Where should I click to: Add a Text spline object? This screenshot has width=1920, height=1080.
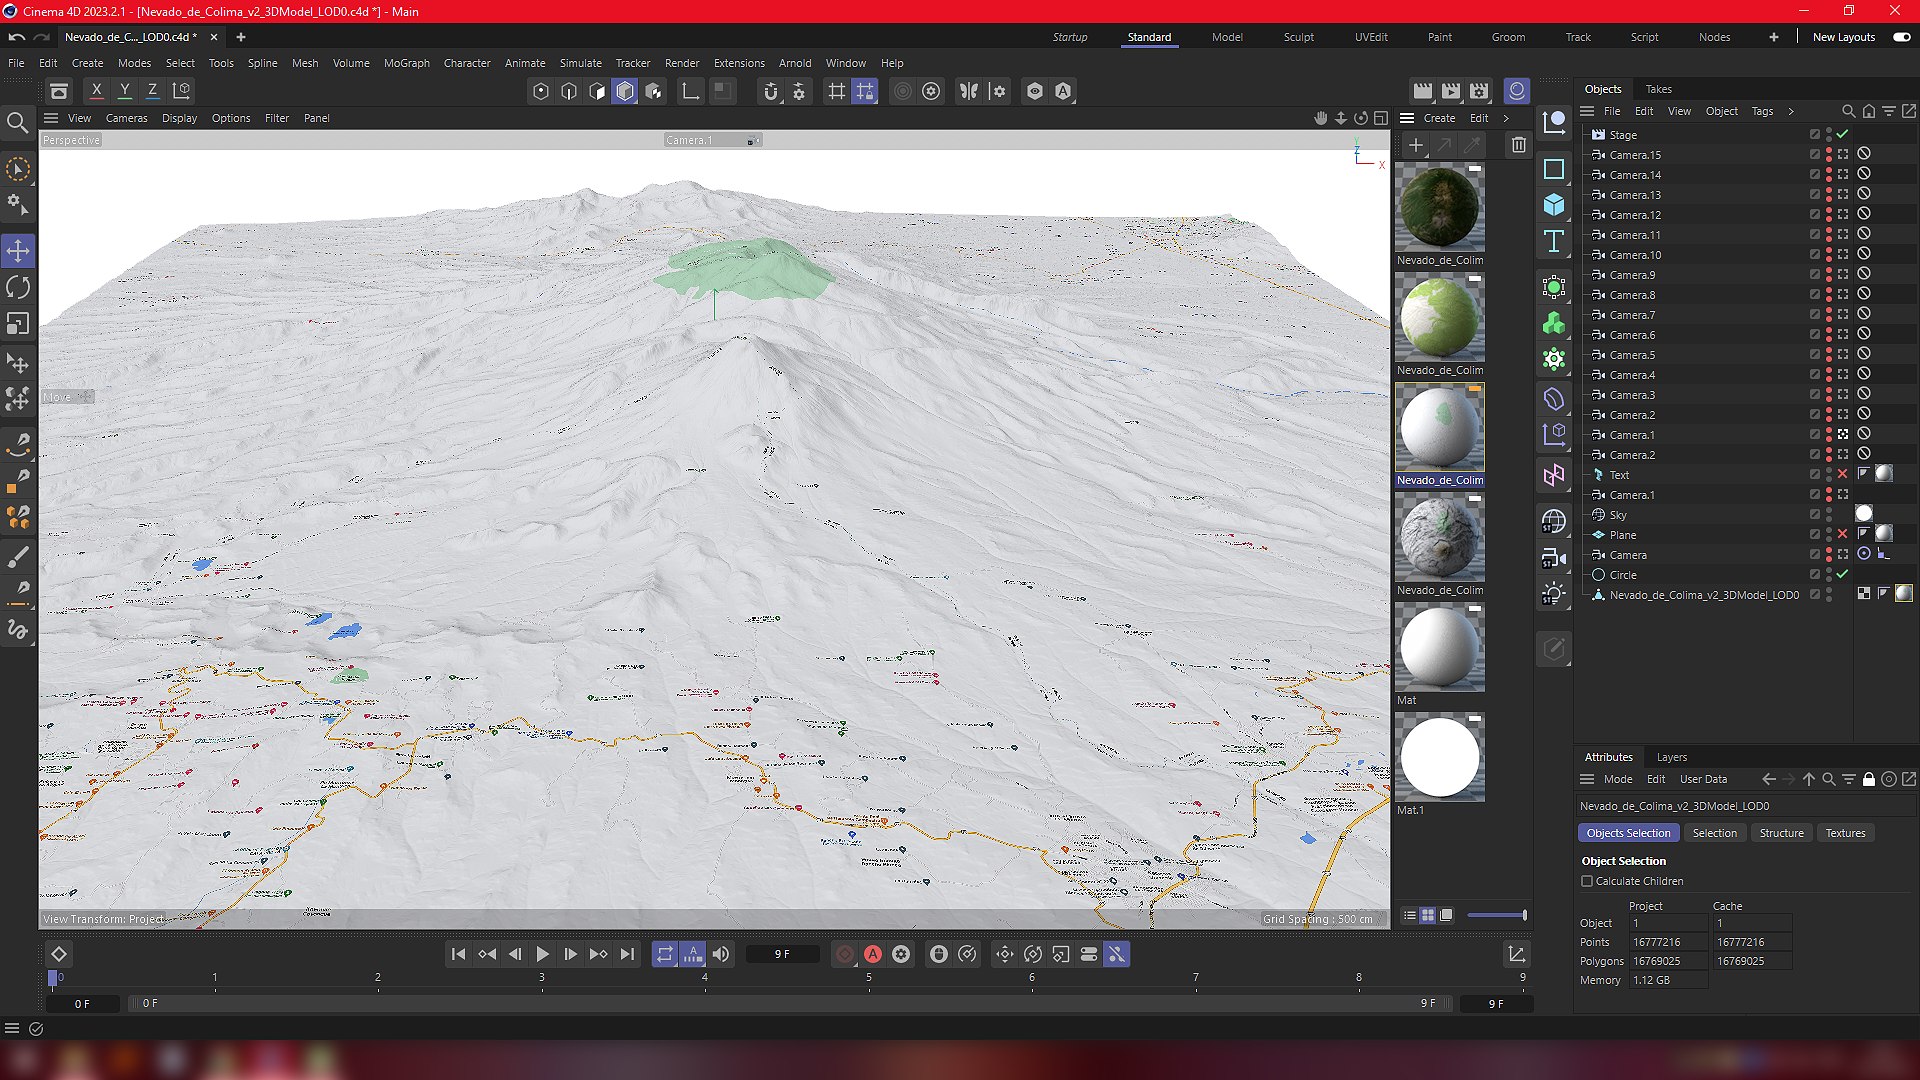[1554, 241]
